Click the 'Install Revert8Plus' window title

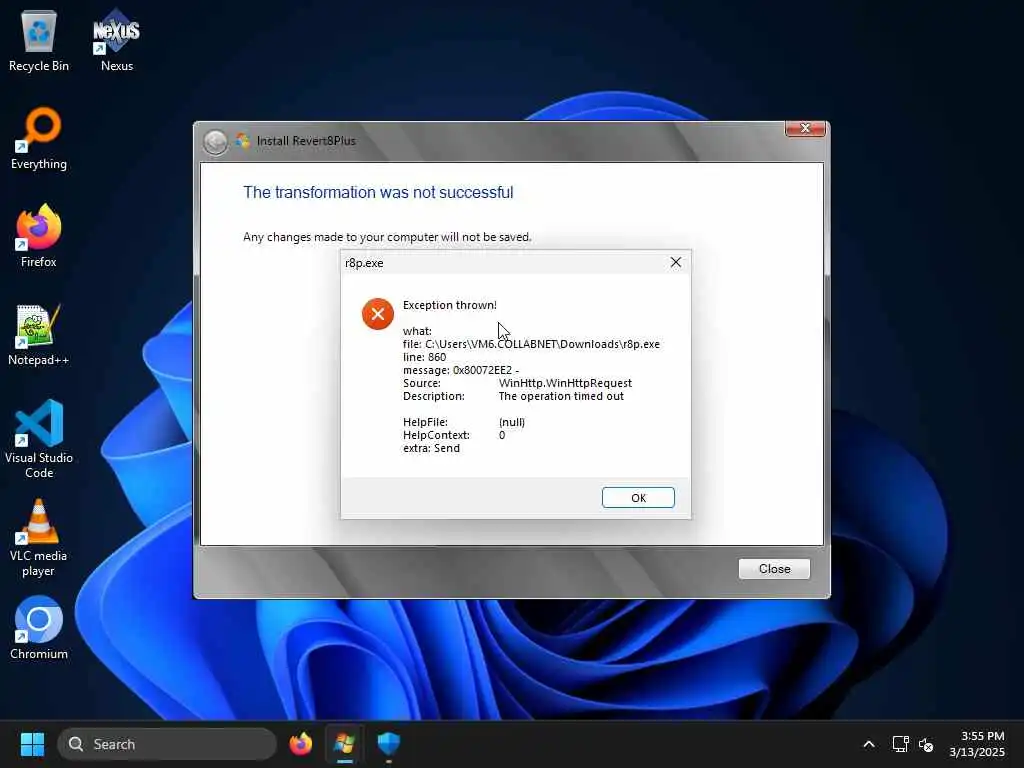(306, 140)
